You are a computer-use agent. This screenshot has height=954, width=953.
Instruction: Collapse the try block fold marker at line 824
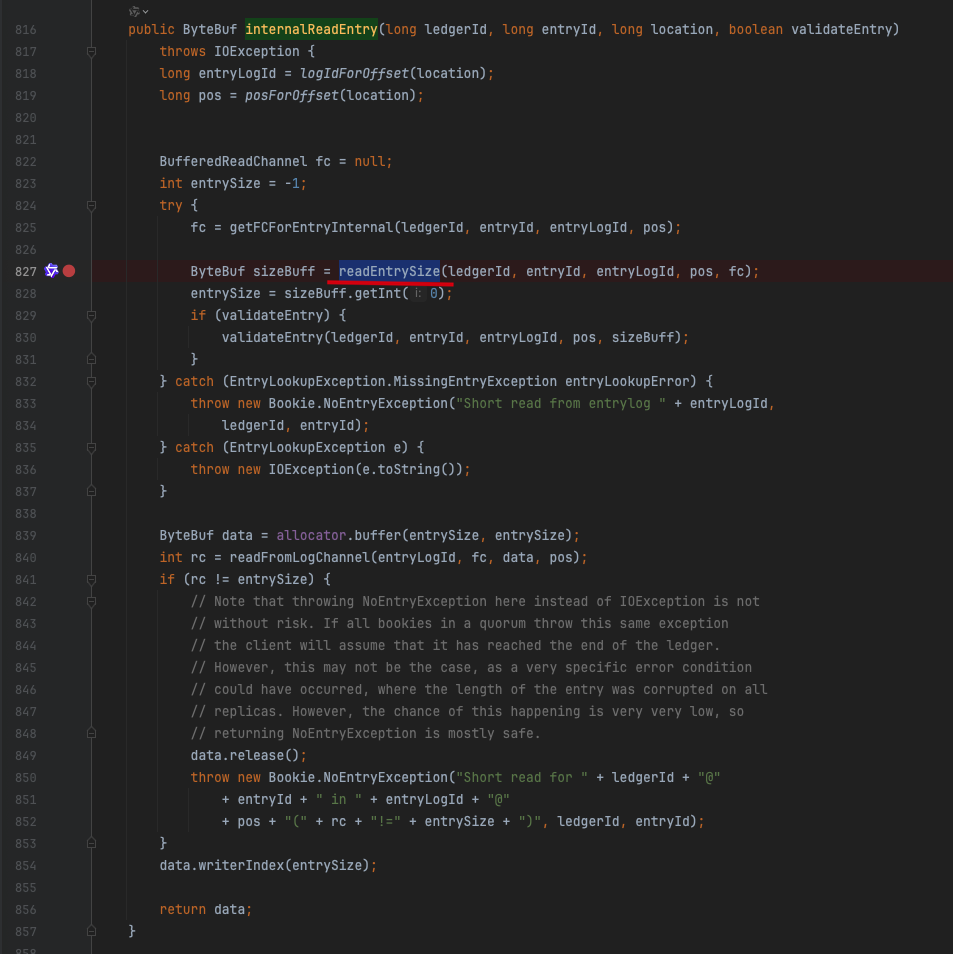coord(91,206)
